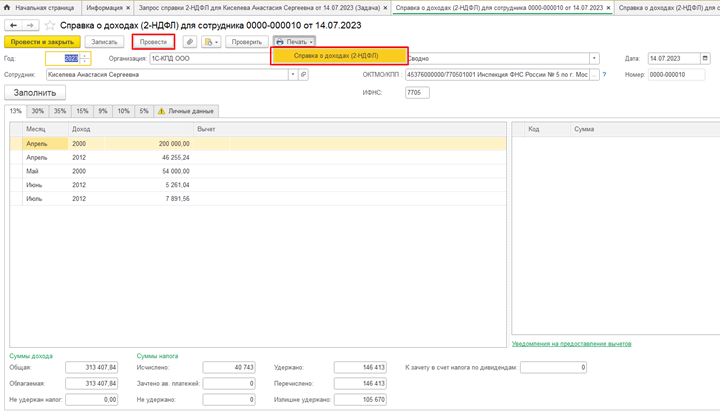Select the row with income 46 255,24
This screenshot has width=720, height=415.
click(258, 157)
